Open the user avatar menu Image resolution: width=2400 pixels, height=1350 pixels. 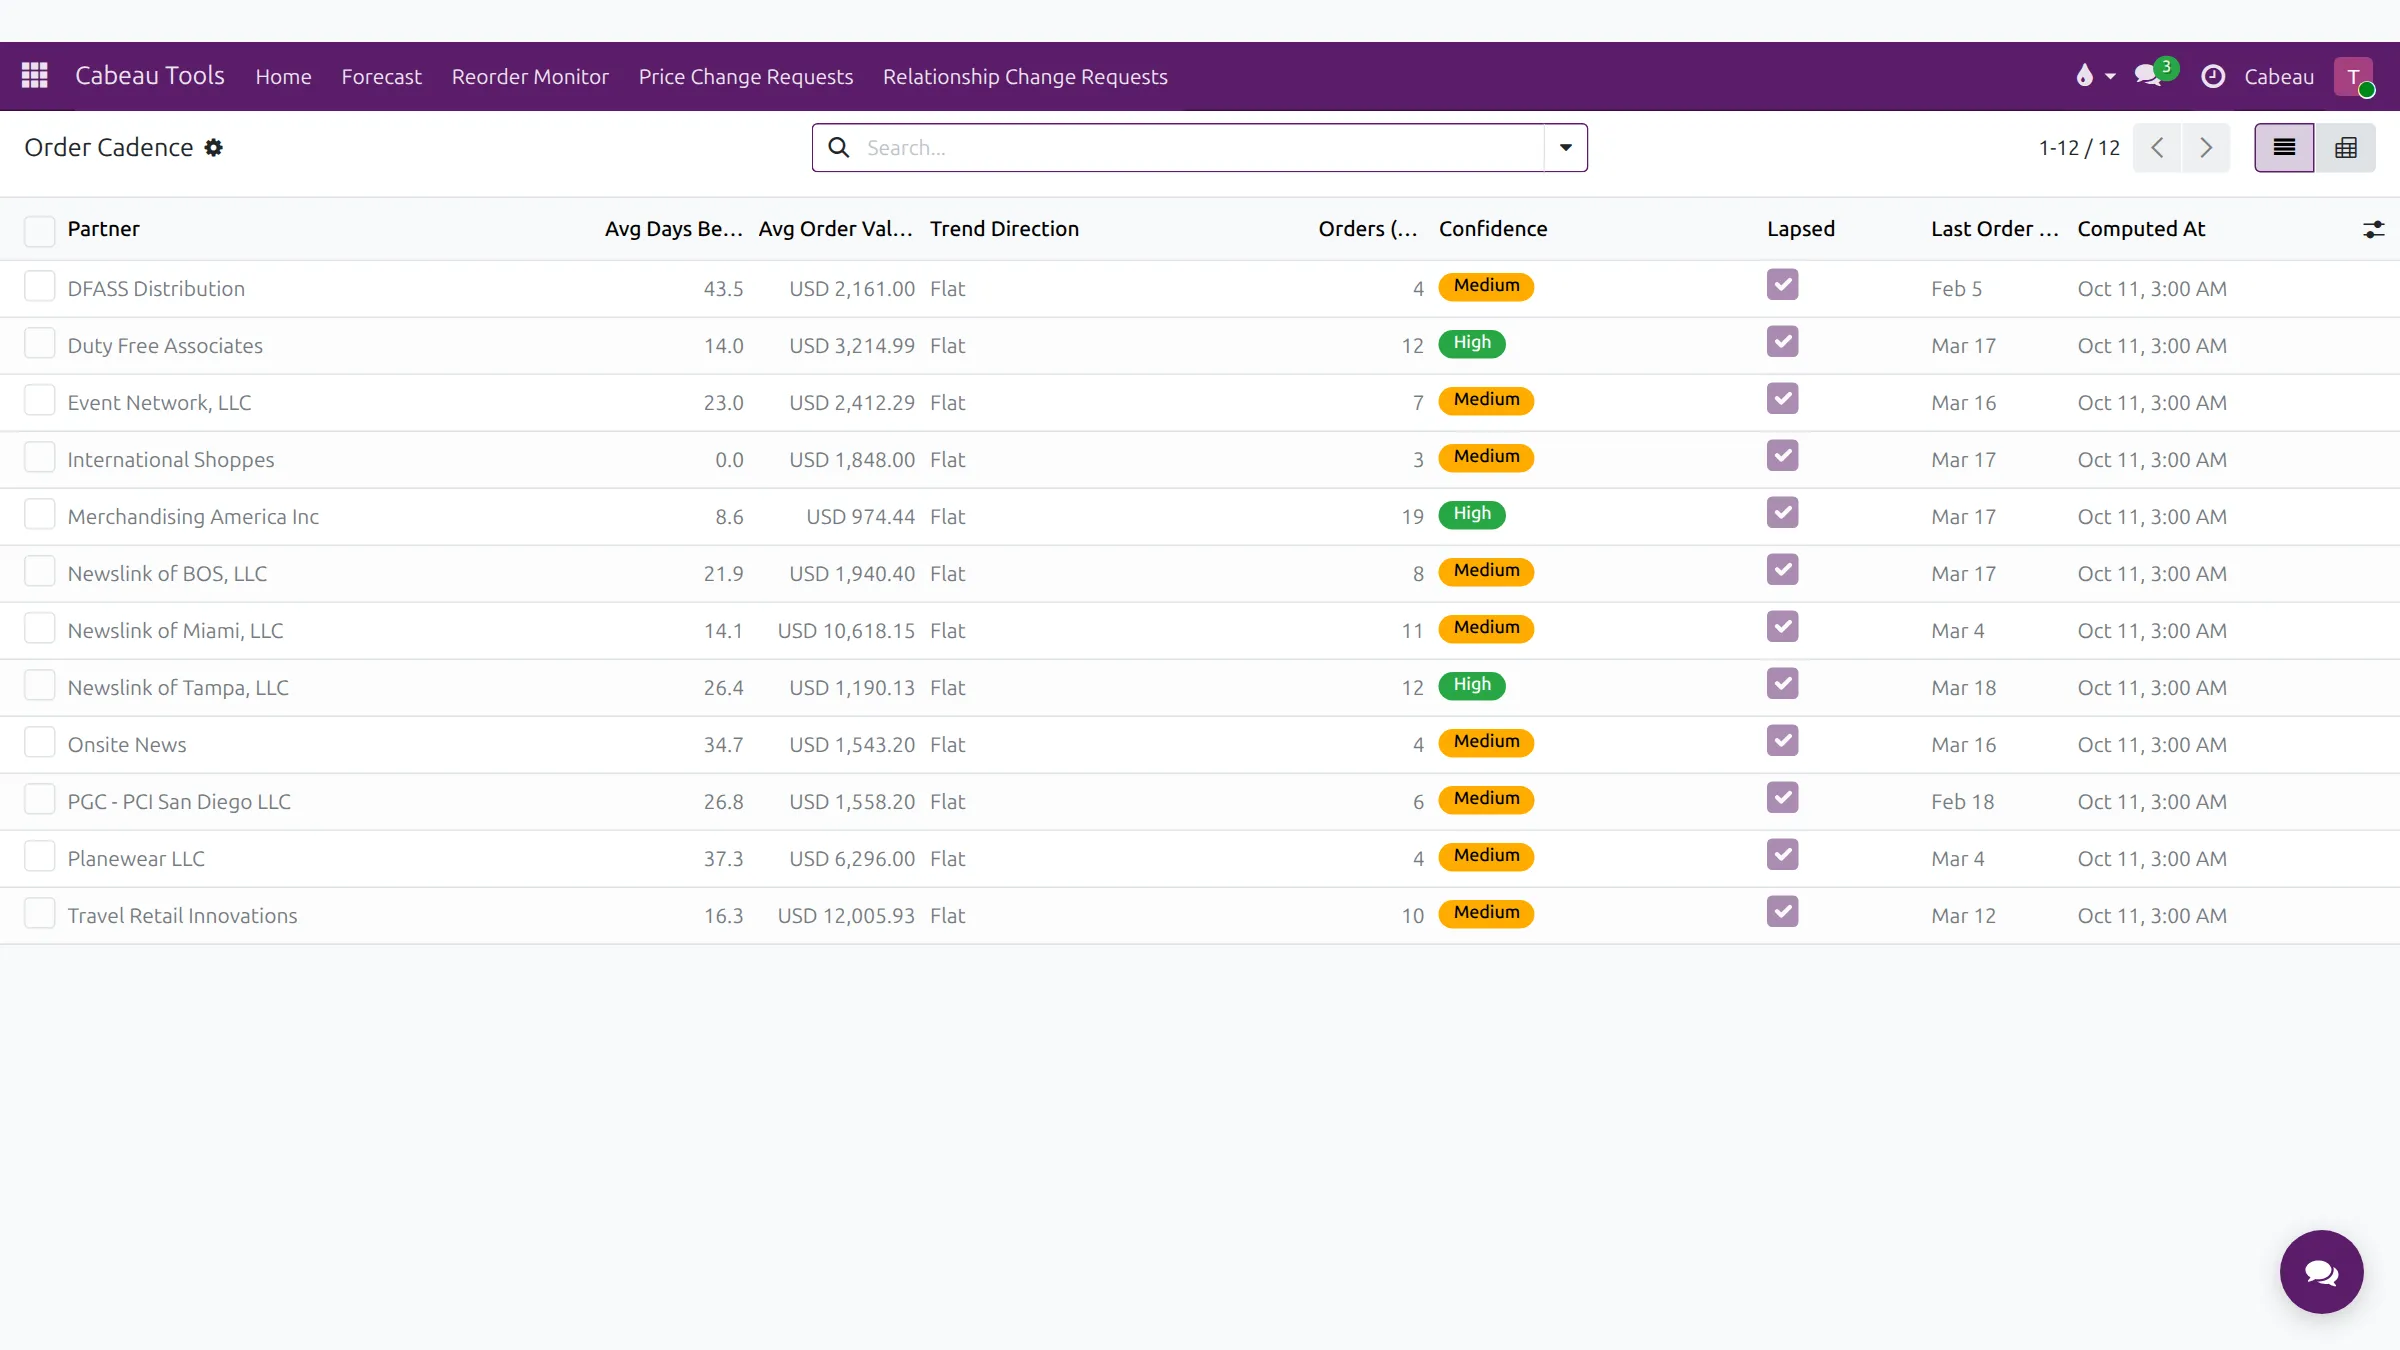2354,76
